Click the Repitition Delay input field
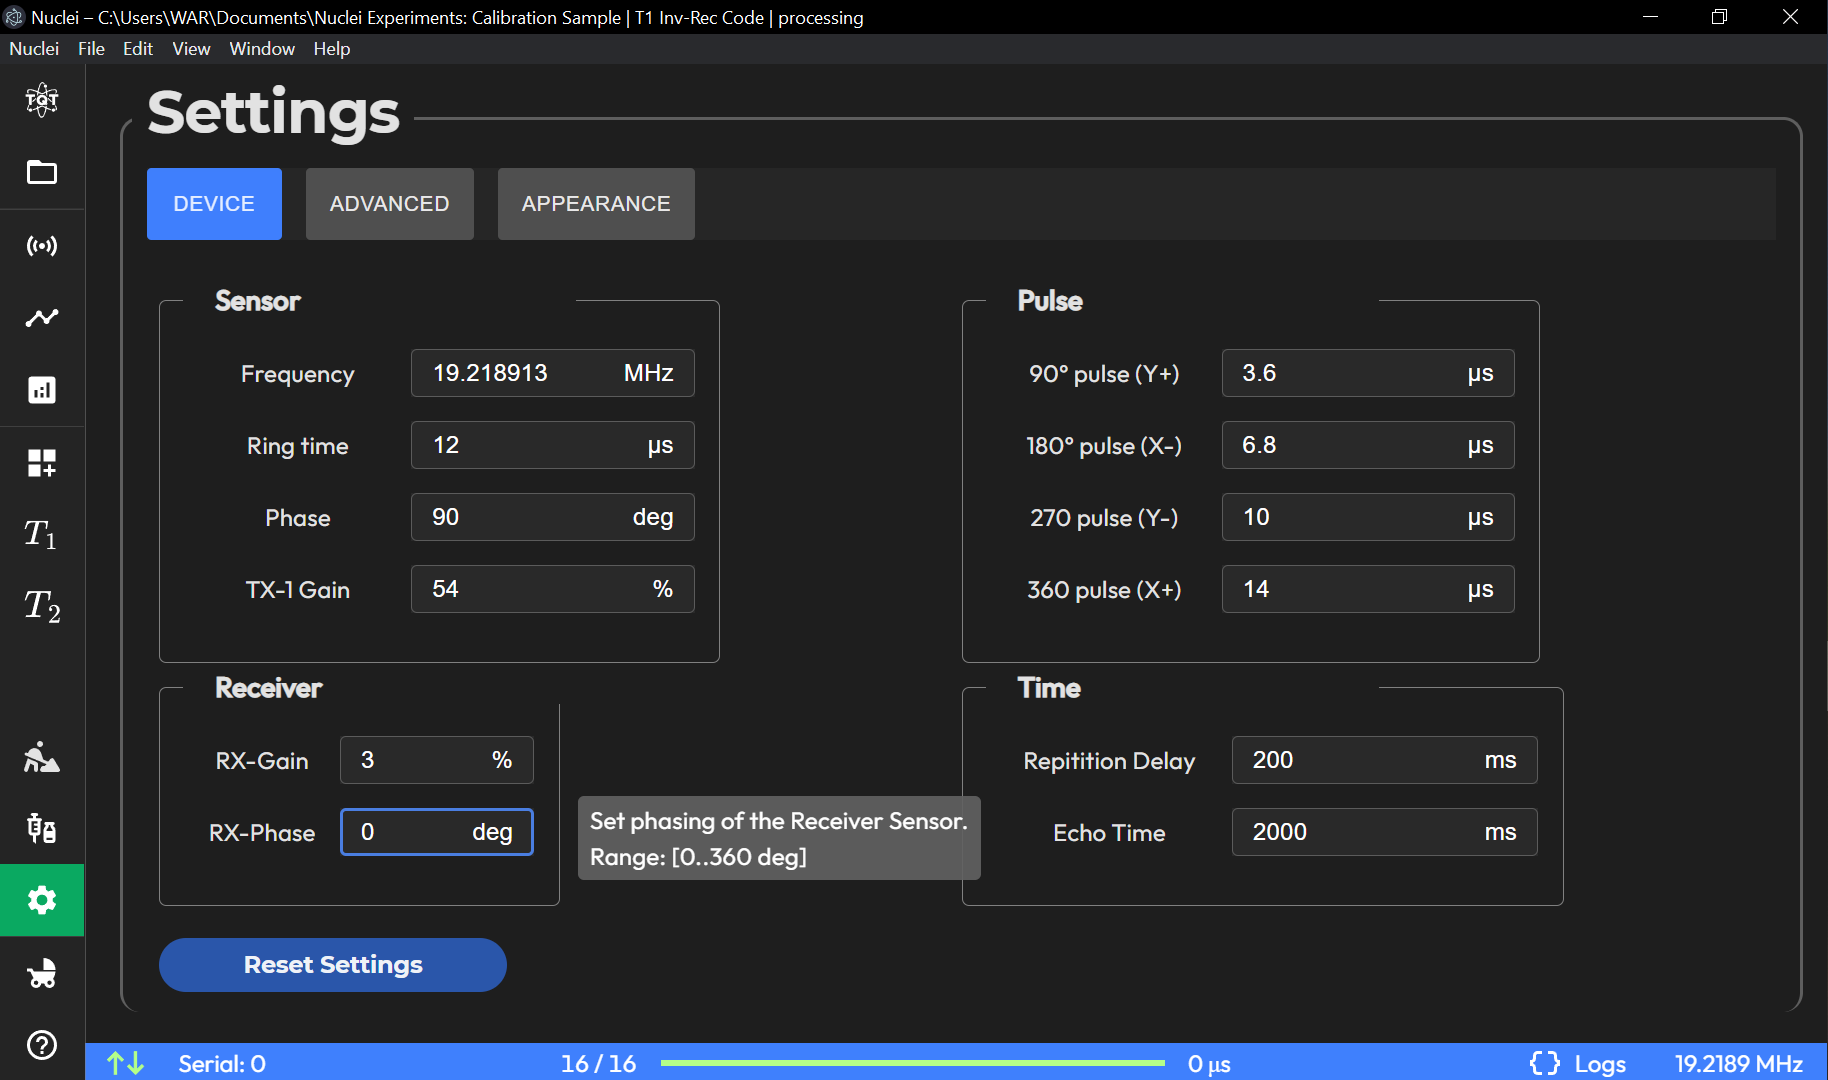Screen dimensions: 1828x1080 (x=1385, y=760)
